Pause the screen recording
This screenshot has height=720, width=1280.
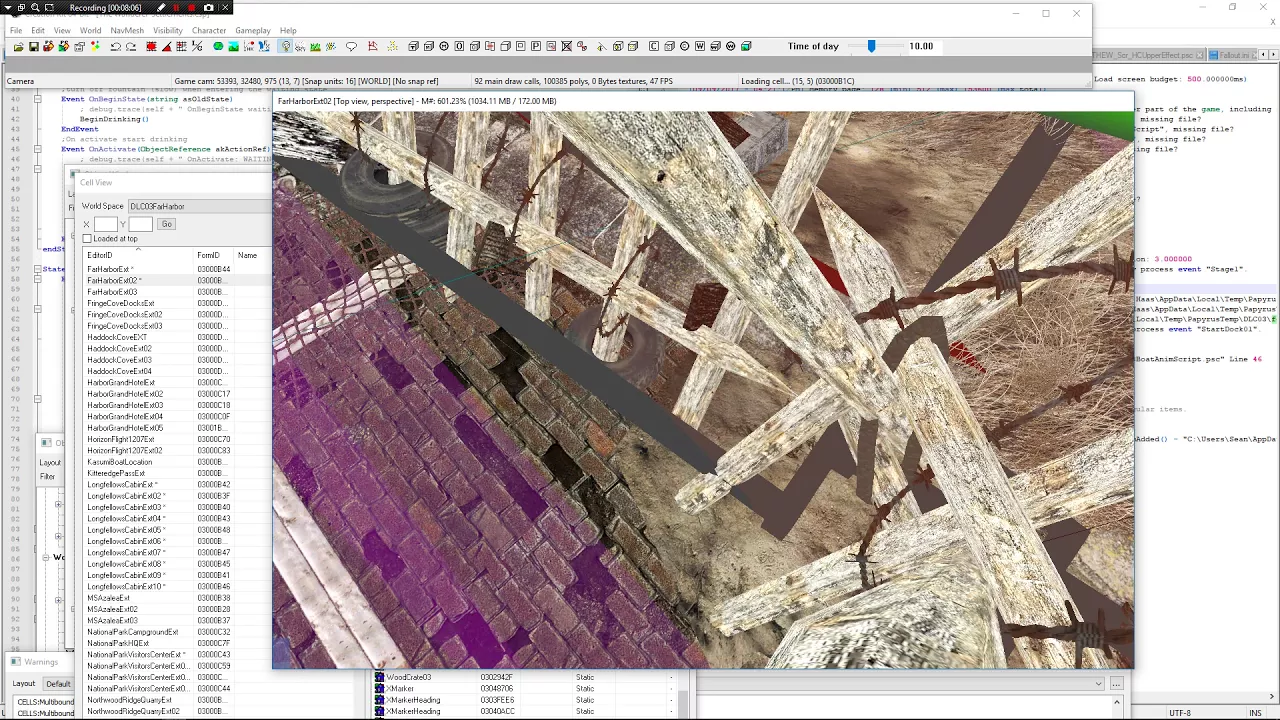pyautogui.click(x=176, y=8)
